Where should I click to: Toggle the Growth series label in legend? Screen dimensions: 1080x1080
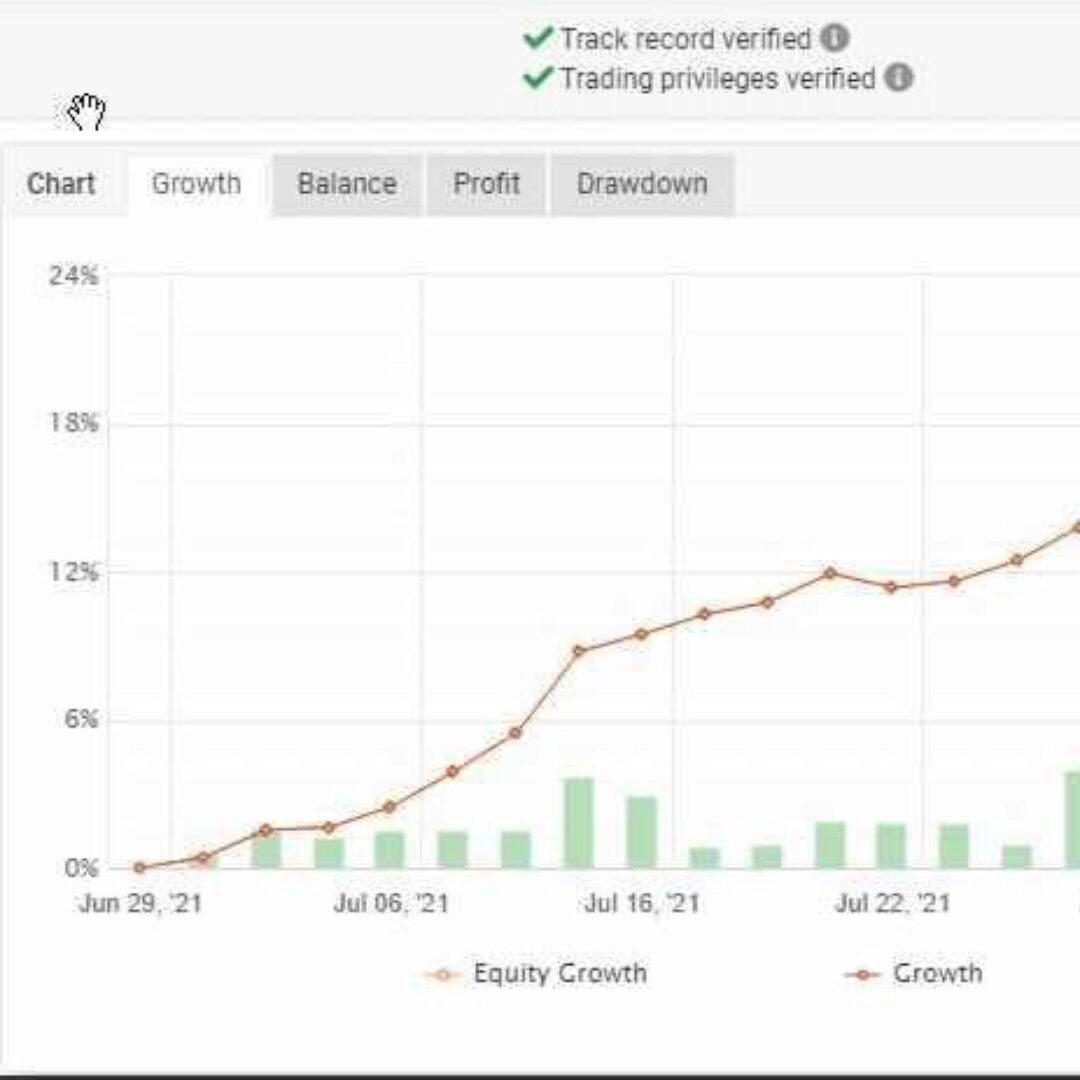coord(937,974)
